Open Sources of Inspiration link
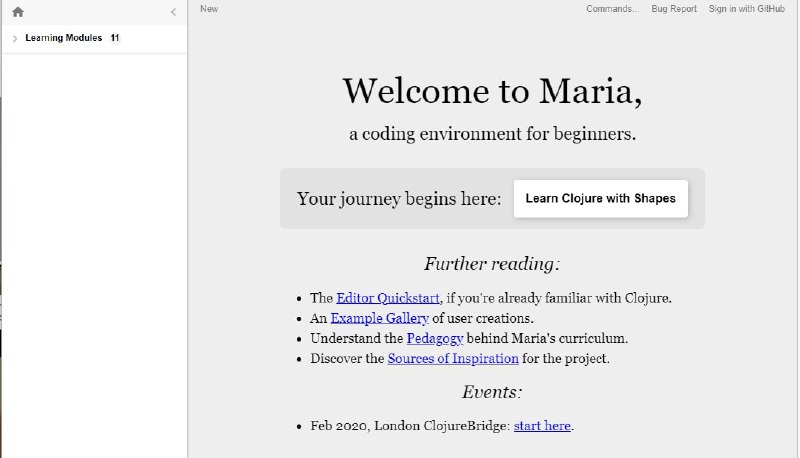Viewport: 800px width, 458px height. (x=453, y=359)
